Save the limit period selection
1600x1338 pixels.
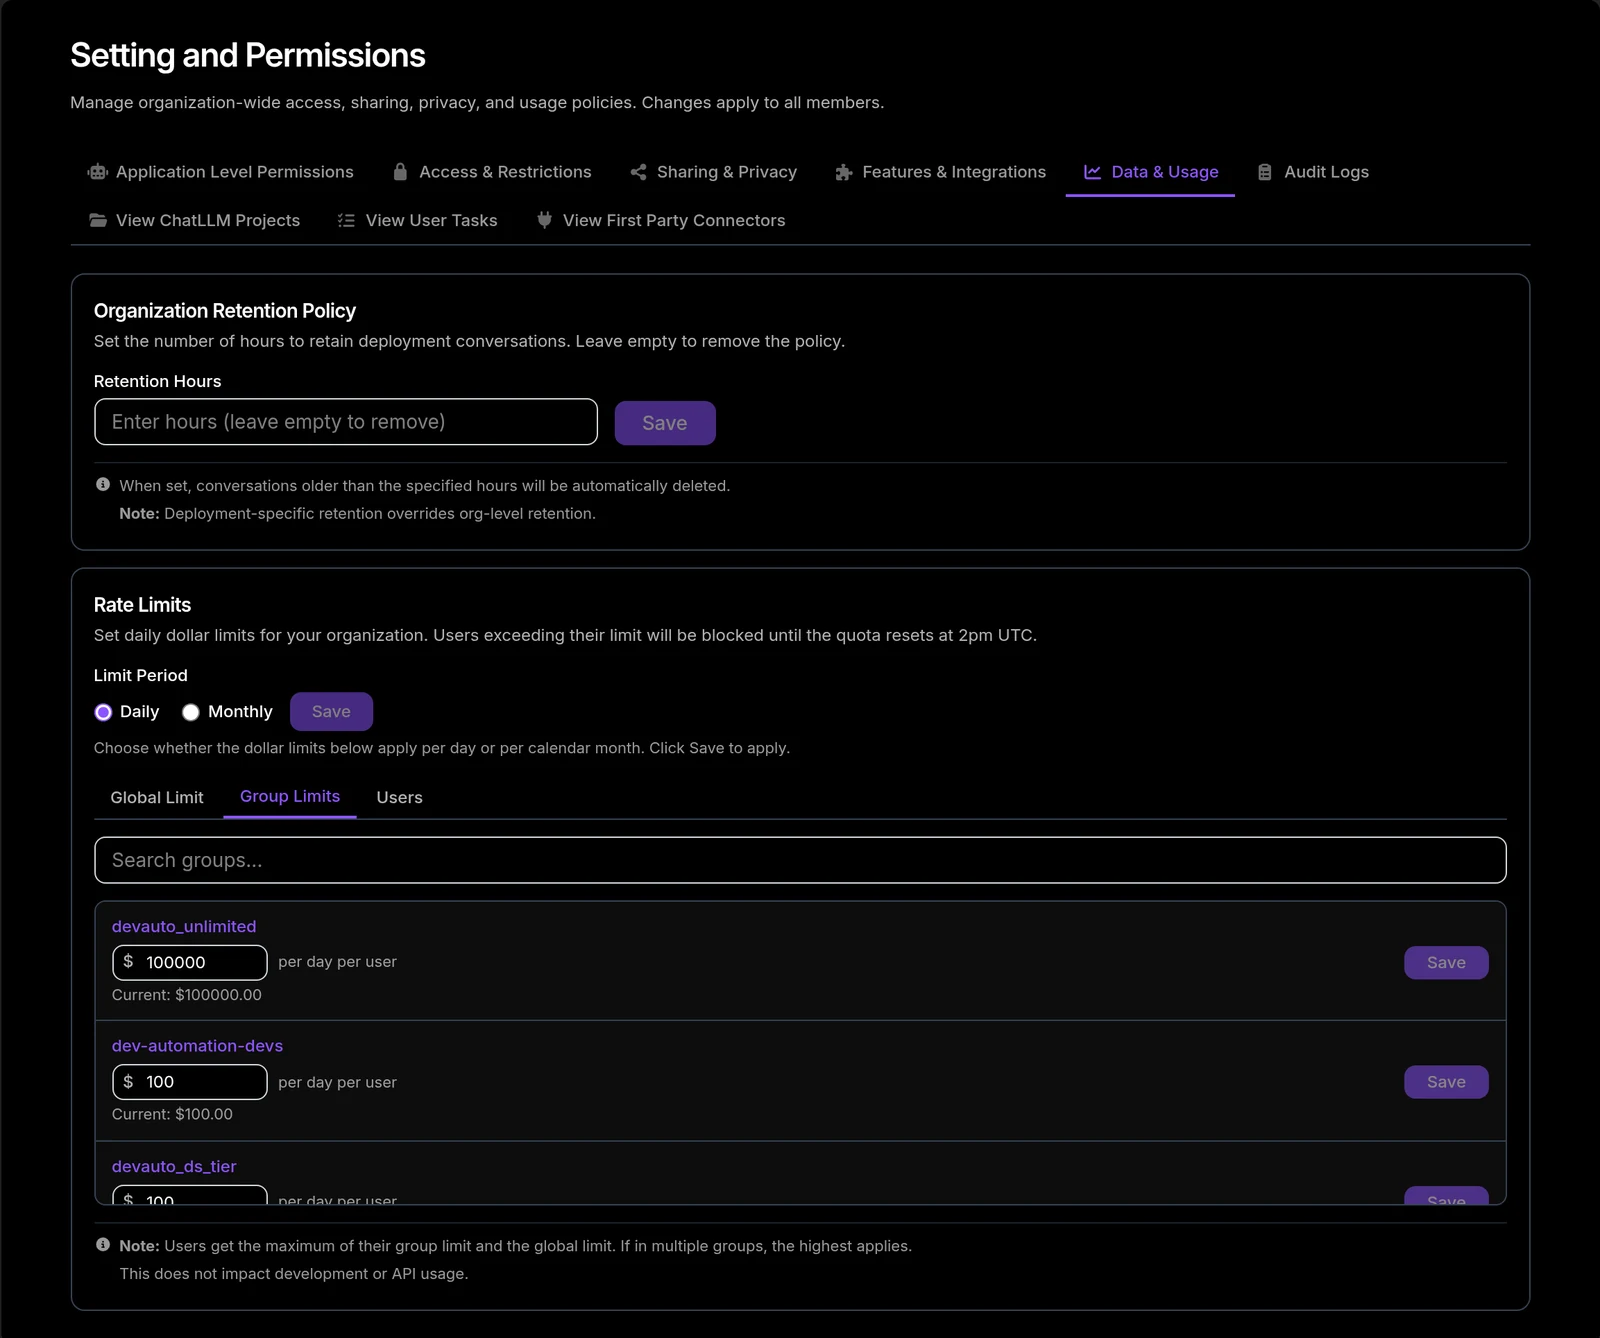tap(331, 712)
